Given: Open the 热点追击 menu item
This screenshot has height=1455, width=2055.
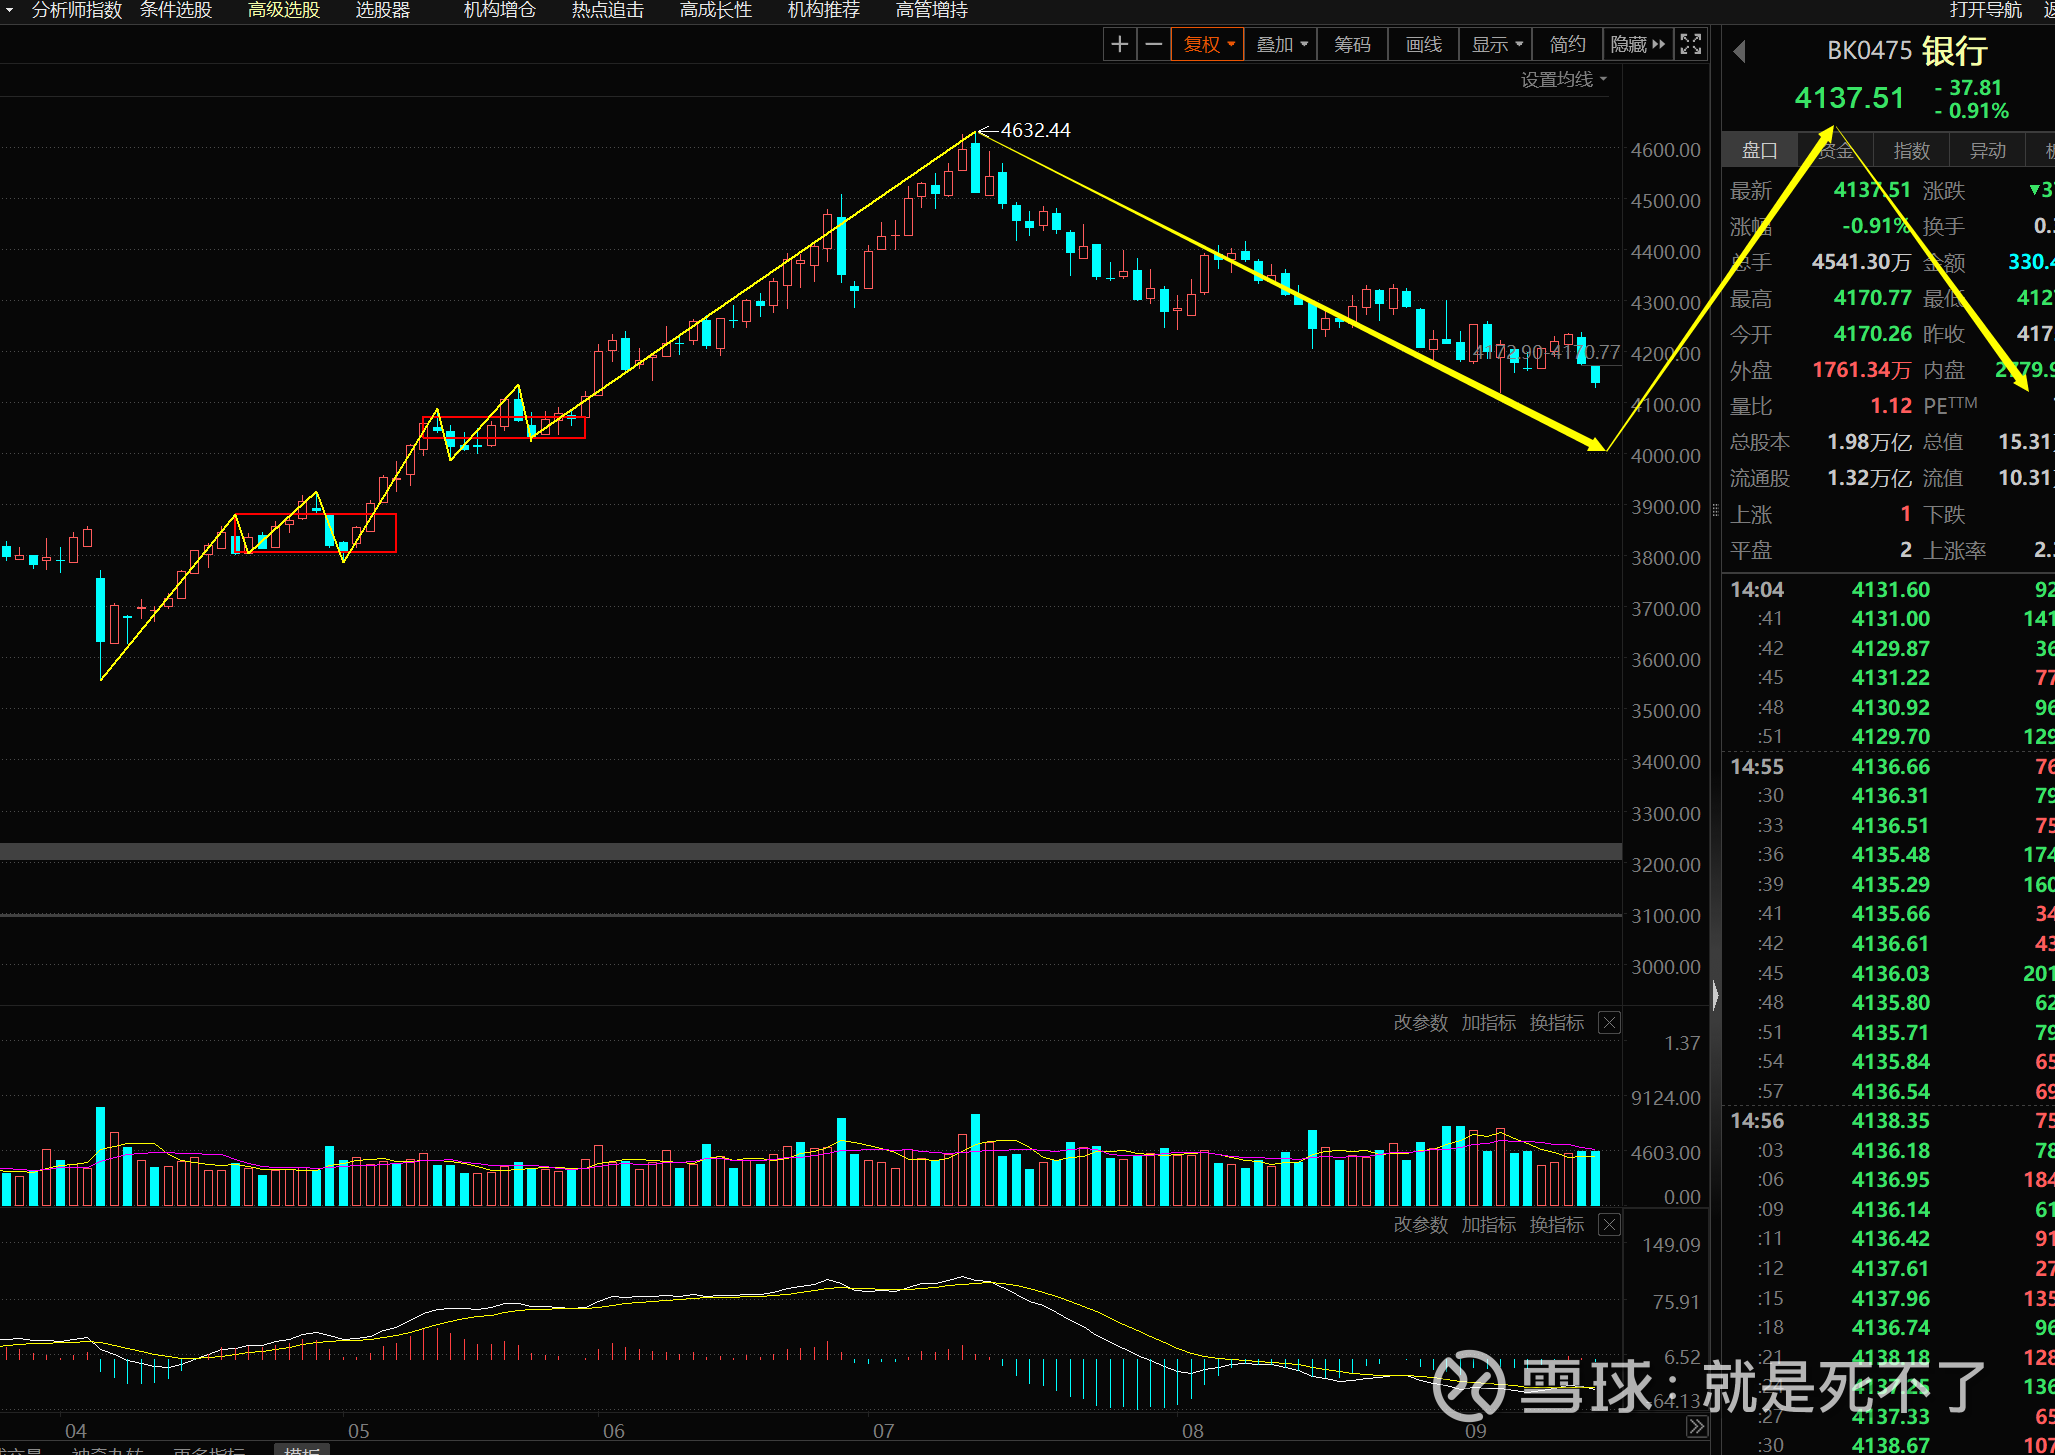Looking at the screenshot, I should click(607, 10).
